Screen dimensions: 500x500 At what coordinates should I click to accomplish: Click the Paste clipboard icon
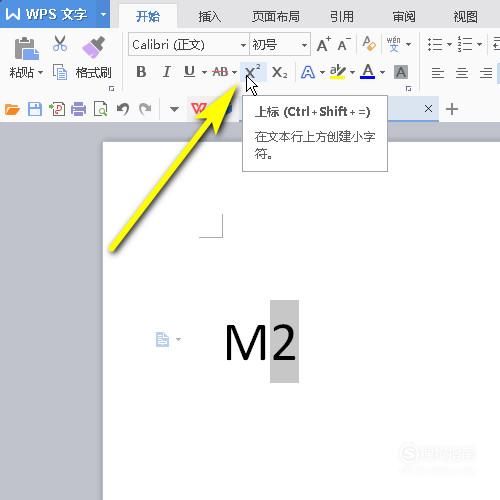point(27,49)
